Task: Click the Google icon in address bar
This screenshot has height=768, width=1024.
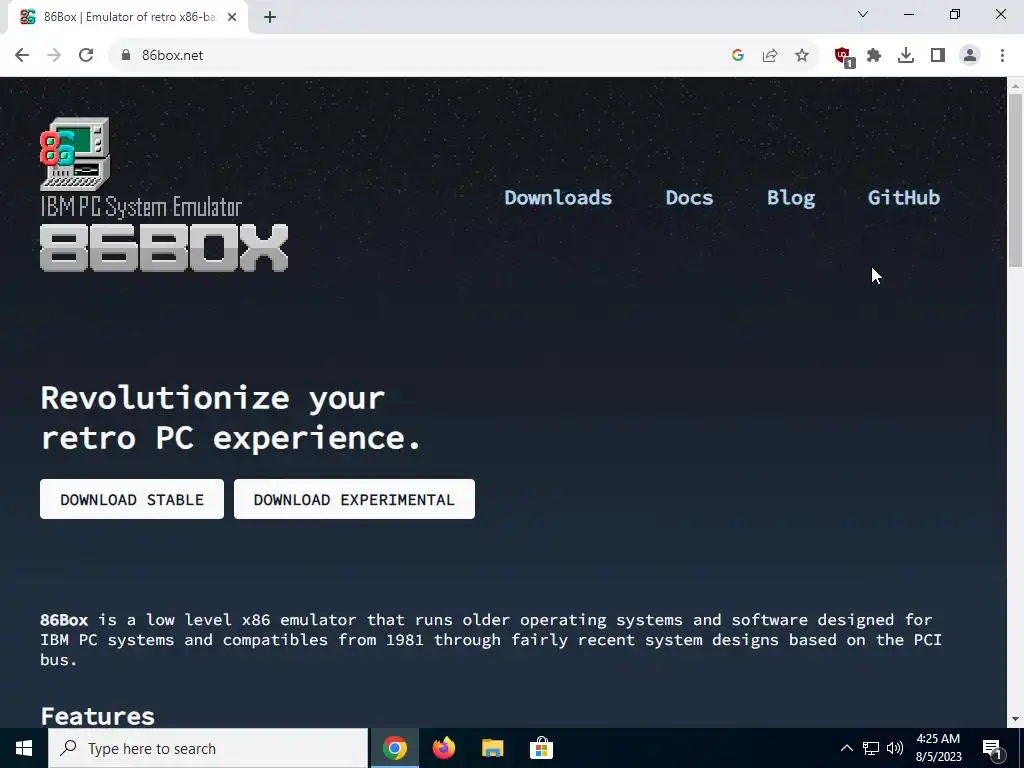Action: (x=738, y=56)
